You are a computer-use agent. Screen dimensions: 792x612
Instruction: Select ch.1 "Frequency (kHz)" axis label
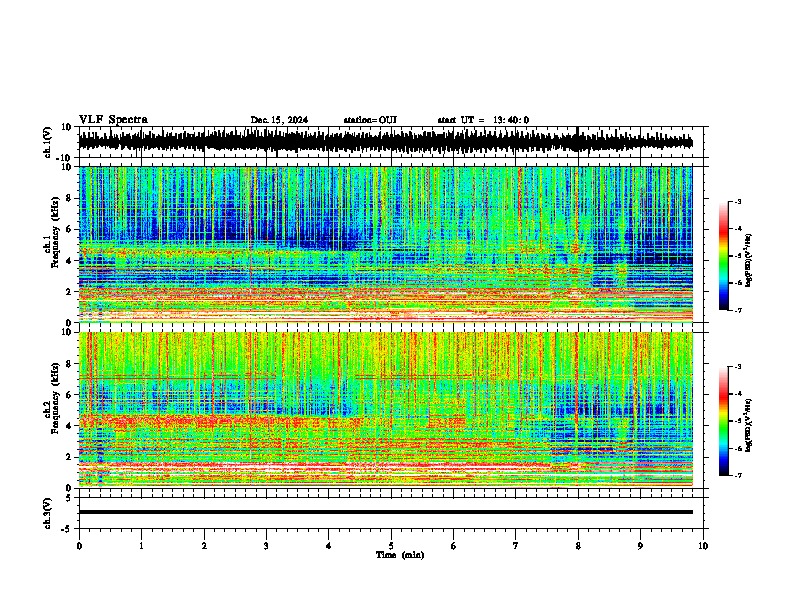(56, 233)
